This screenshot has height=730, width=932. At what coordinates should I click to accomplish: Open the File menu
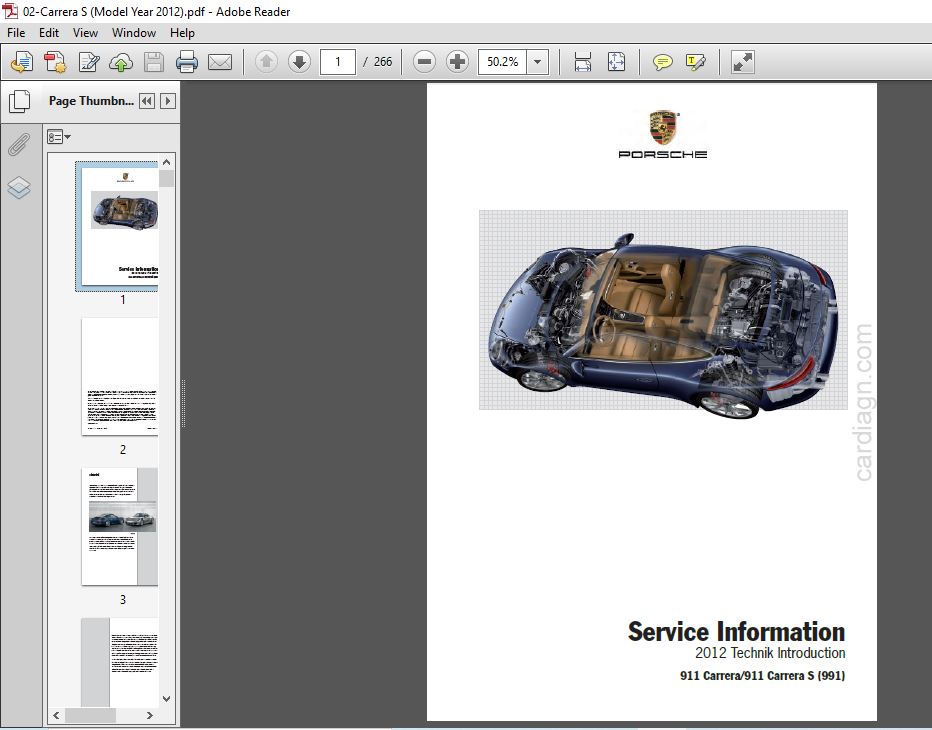(x=16, y=33)
